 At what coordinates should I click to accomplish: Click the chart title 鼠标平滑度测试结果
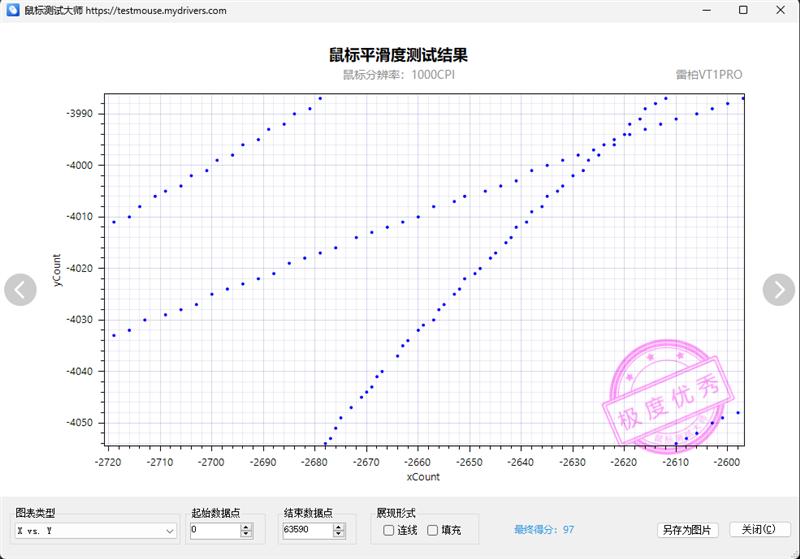pos(398,55)
